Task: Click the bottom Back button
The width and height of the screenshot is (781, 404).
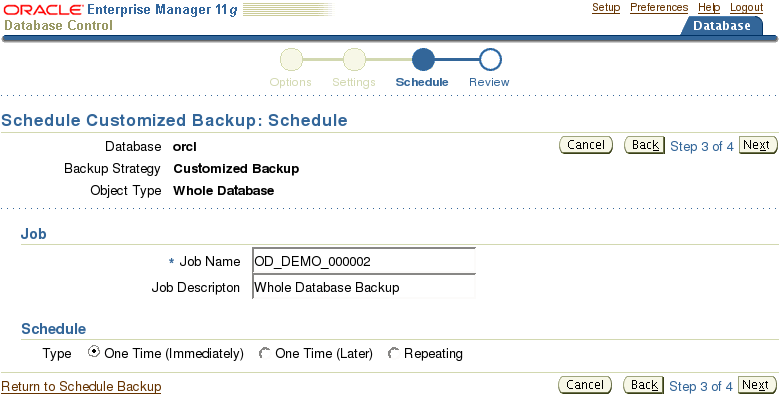Action: point(644,385)
